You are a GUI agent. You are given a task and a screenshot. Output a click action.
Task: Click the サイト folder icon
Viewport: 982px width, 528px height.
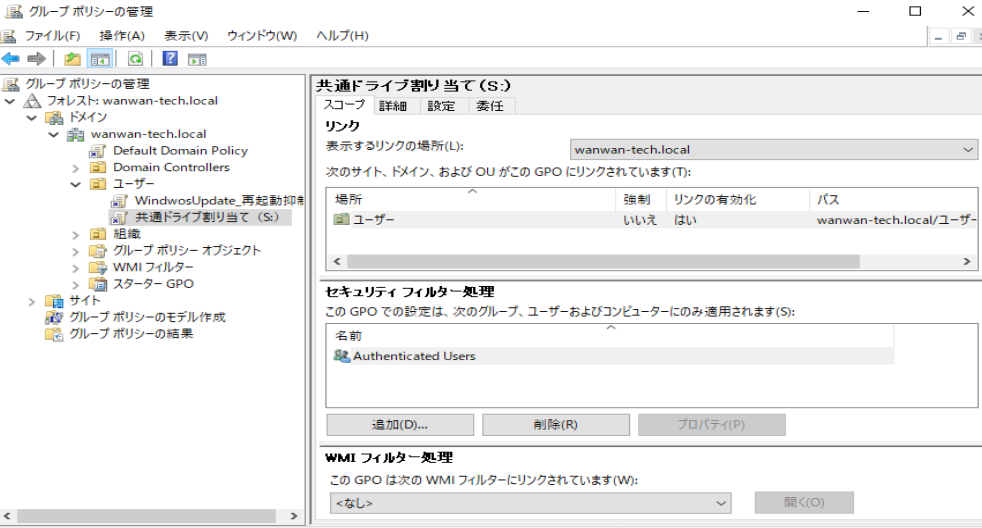point(54,301)
